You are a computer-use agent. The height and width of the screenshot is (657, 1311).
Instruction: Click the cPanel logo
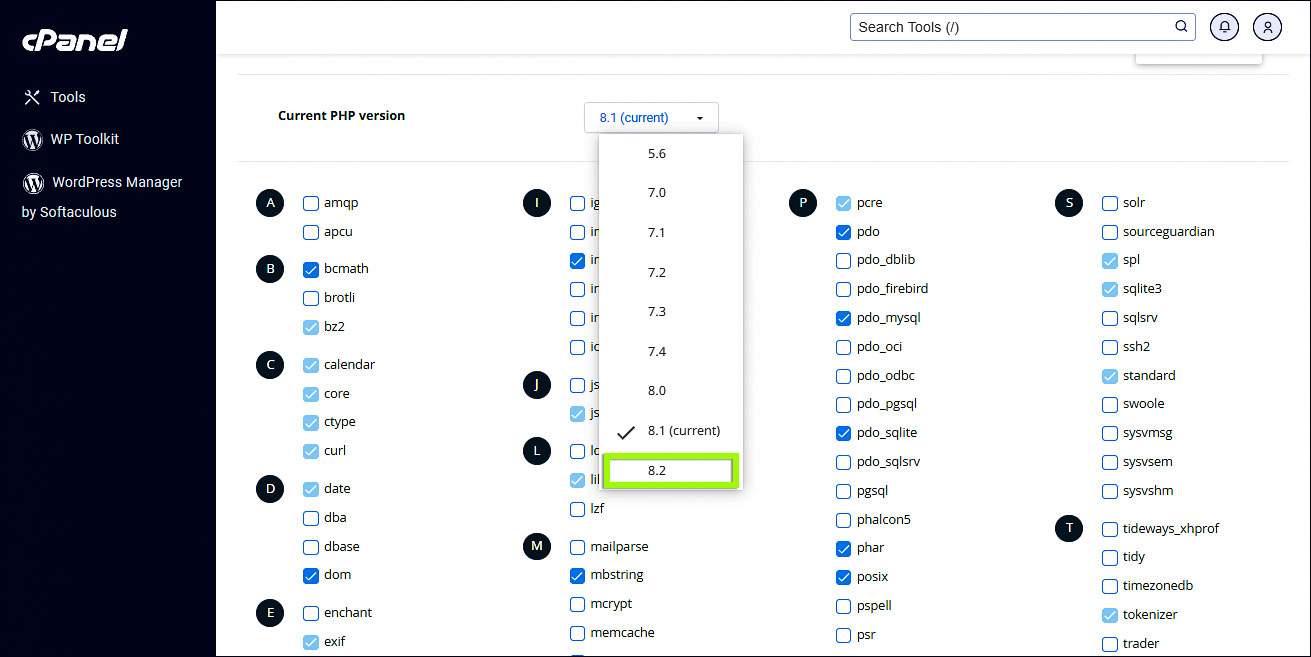point(75,40)
